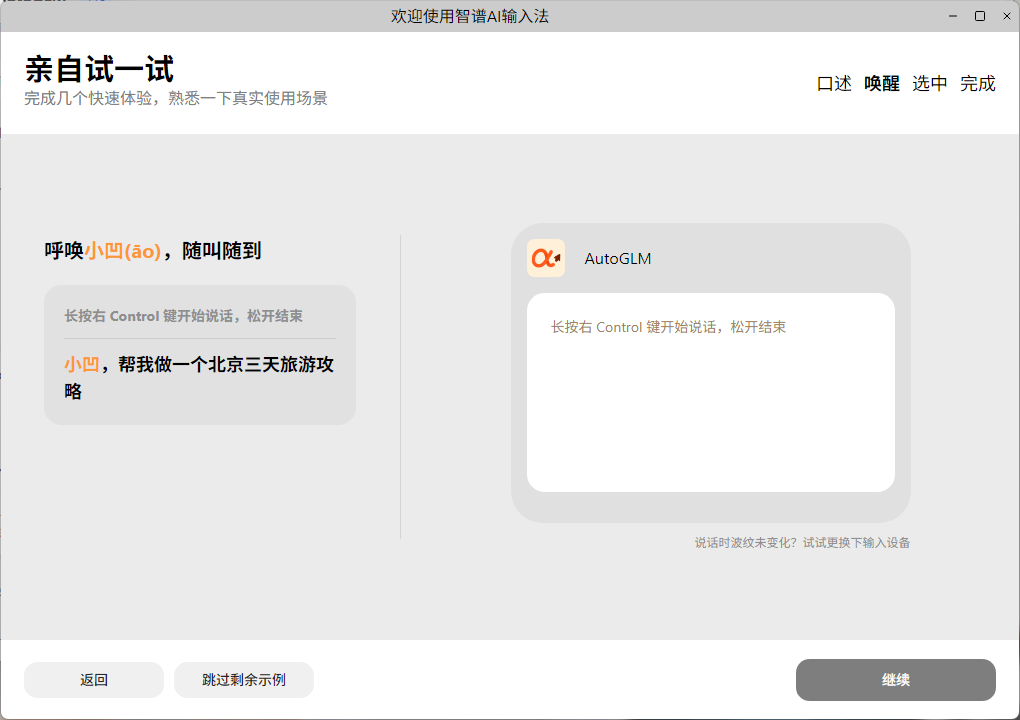Close the 智谱AI输入法 welcome window
The width and height of the screenshot is (1020, 720).
click(1003, 16)
